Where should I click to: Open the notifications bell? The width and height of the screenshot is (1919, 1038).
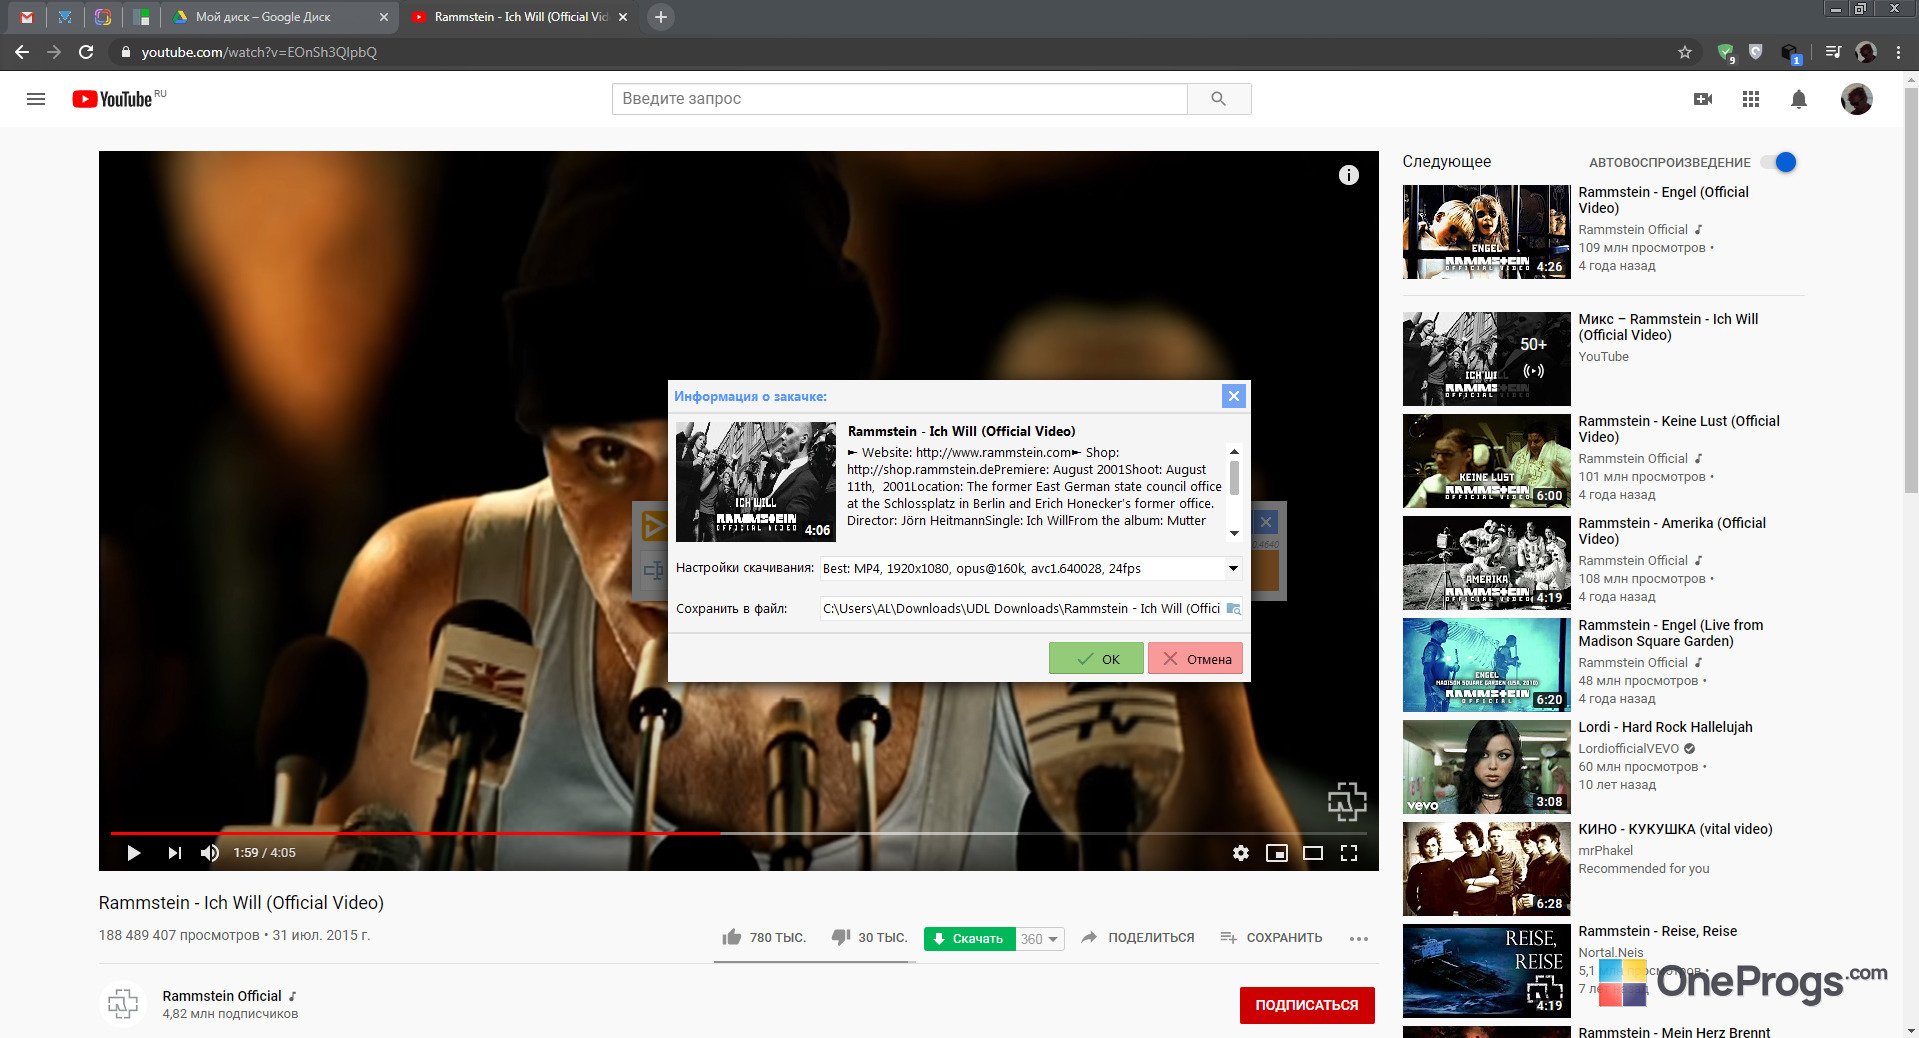point(1799,99)
